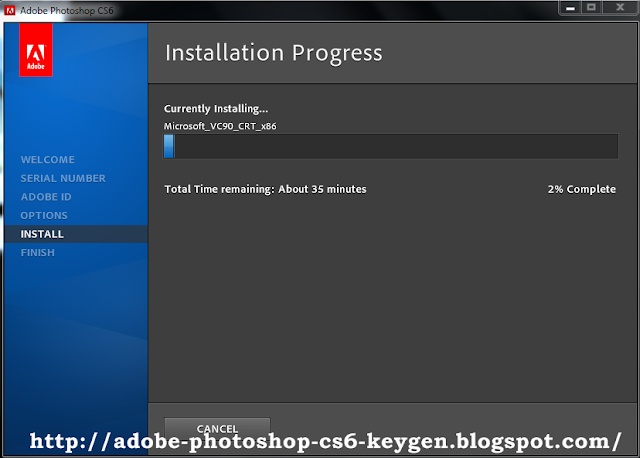The image size is (640, 458).
Task: Select the Finish step
Action: (38, 253)
